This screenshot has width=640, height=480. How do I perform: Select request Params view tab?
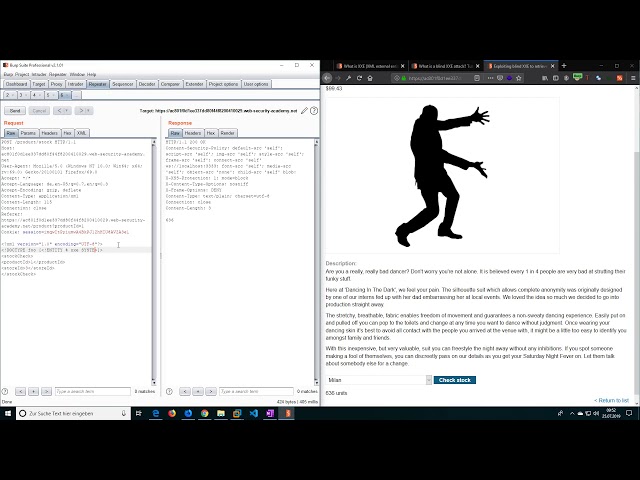(28, 133)
